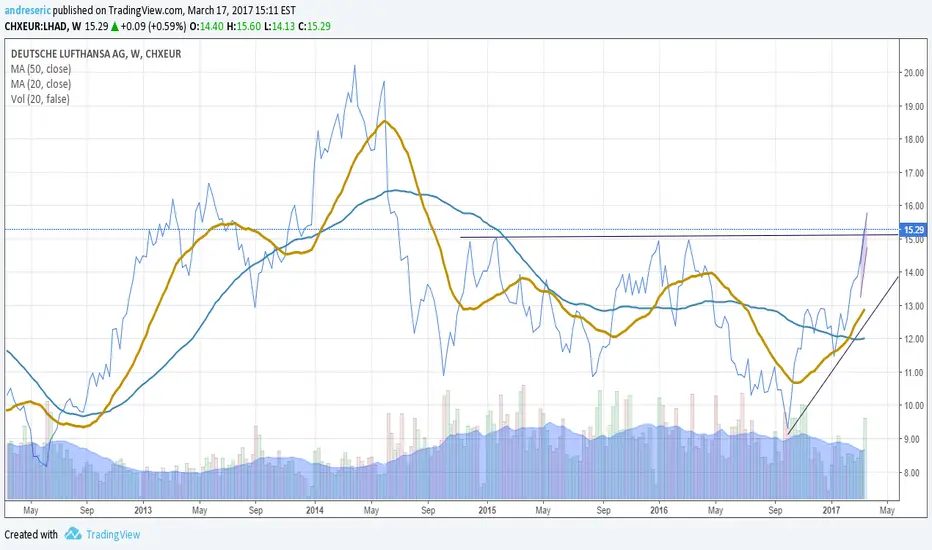
Task: Click the high price value H:15.60
Action: [244, 26]
